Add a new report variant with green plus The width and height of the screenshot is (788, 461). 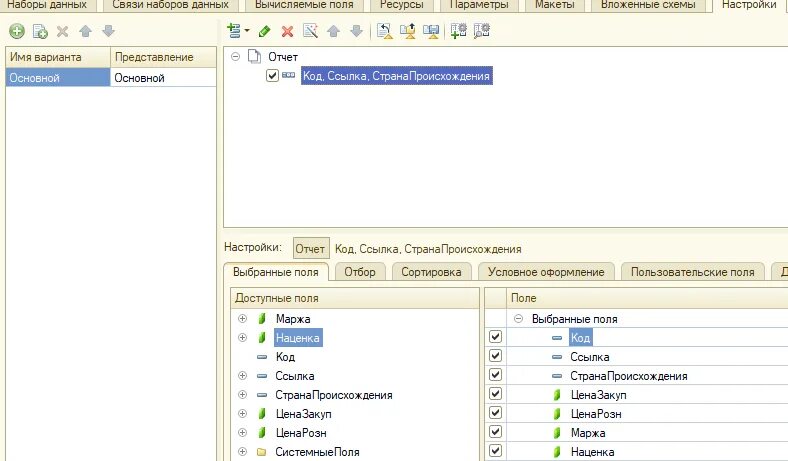click(x=17, y=31)
